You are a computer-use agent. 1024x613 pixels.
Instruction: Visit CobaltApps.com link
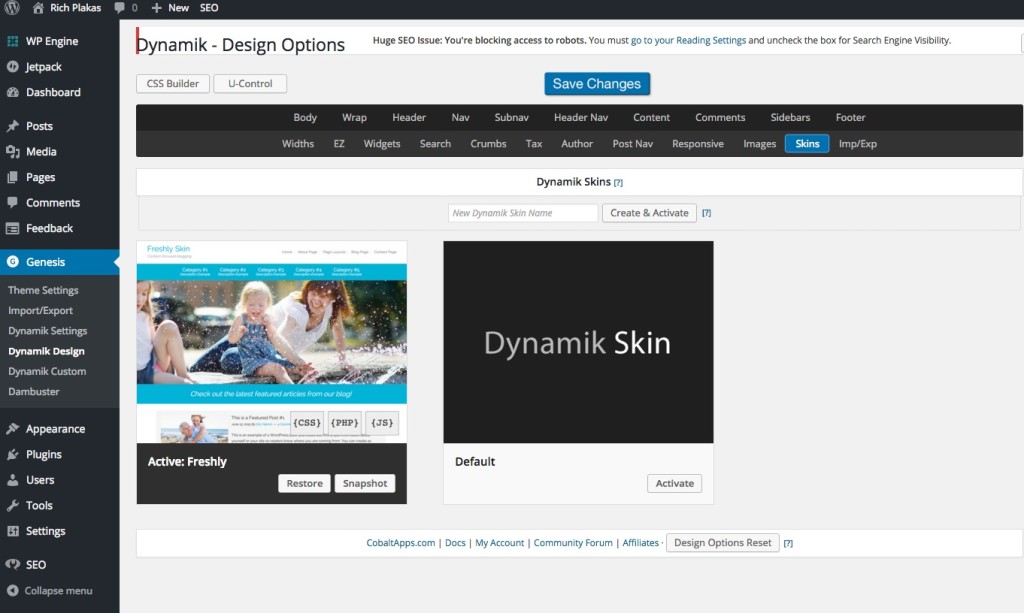point(400,542)
